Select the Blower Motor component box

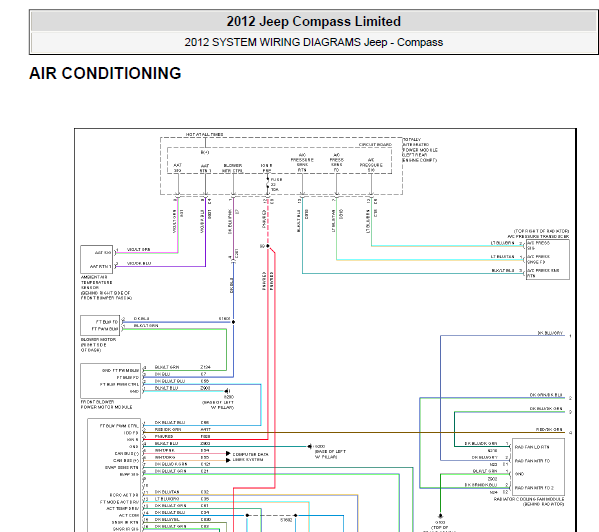click(100, 325)
